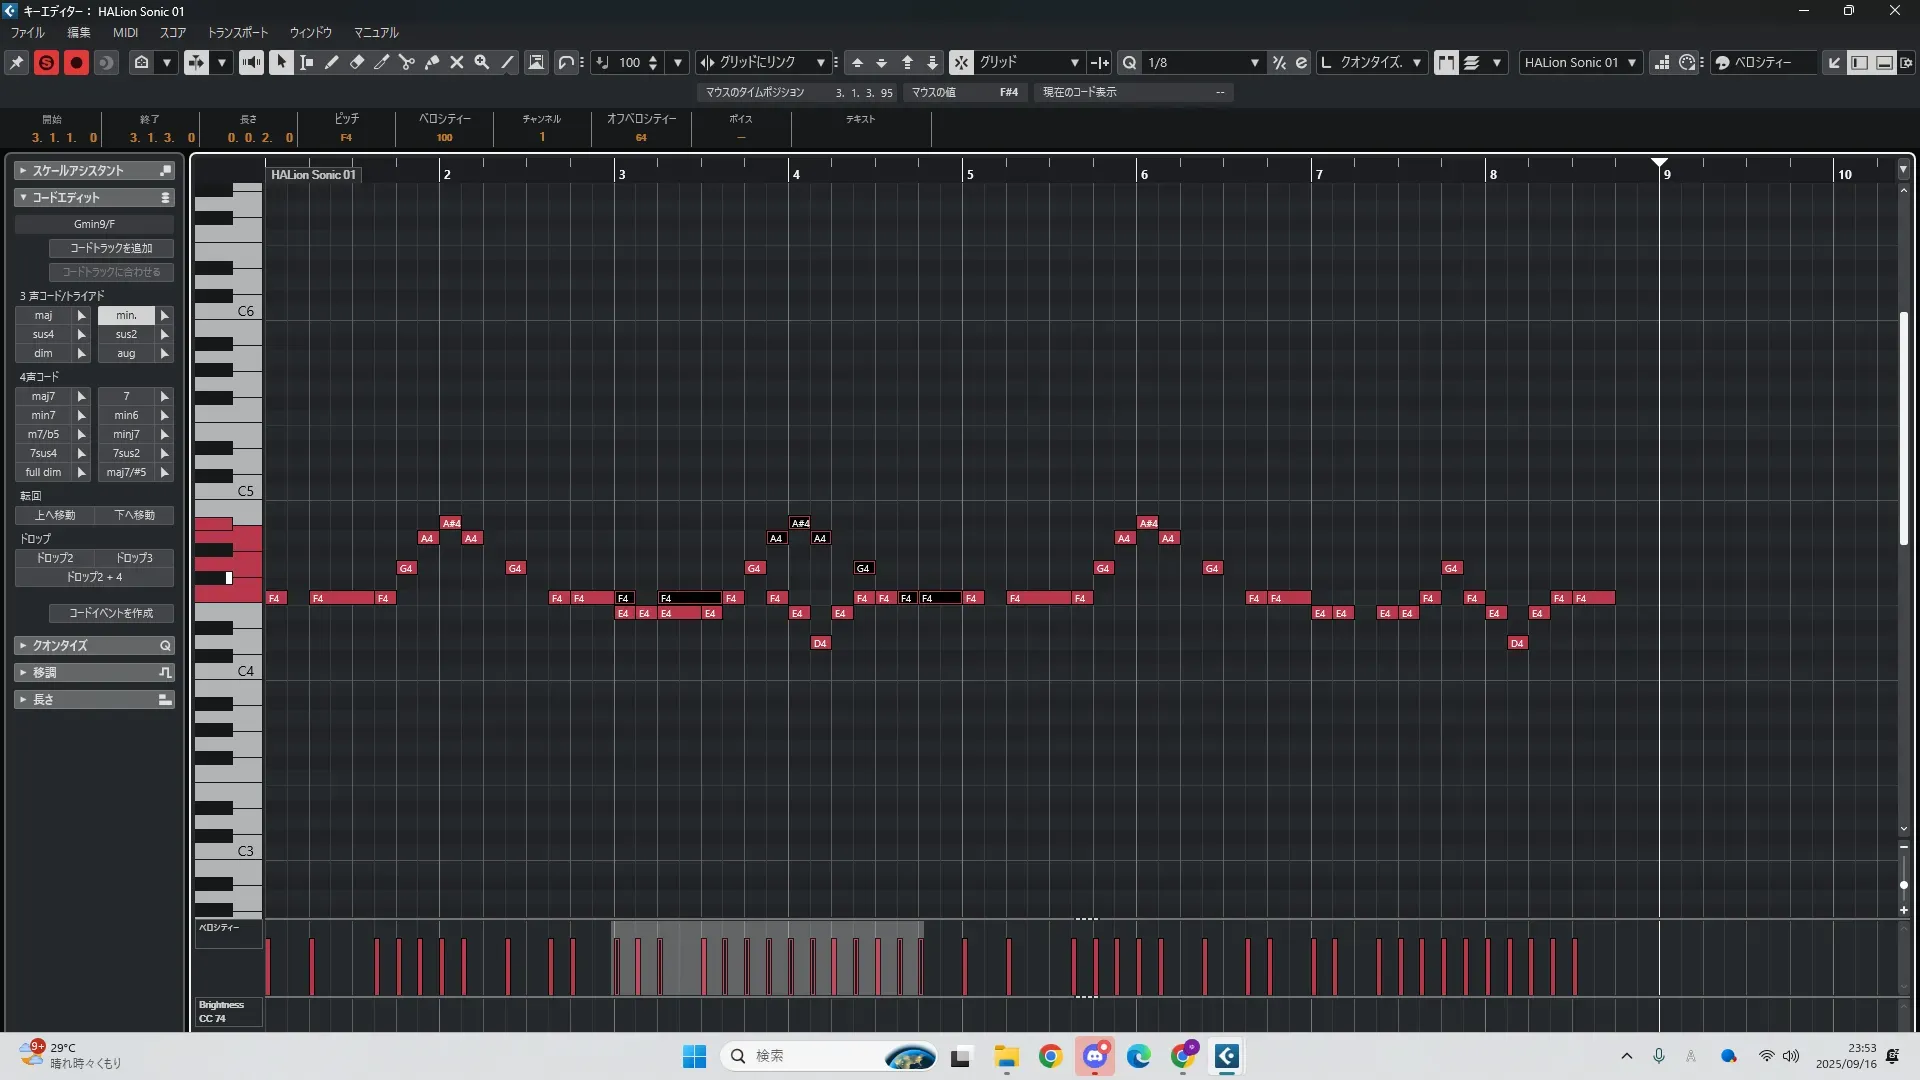The width and height of the screenshot is (1920, 1080).
Task: Open the トランスポート menu
Action: point(237,32)
